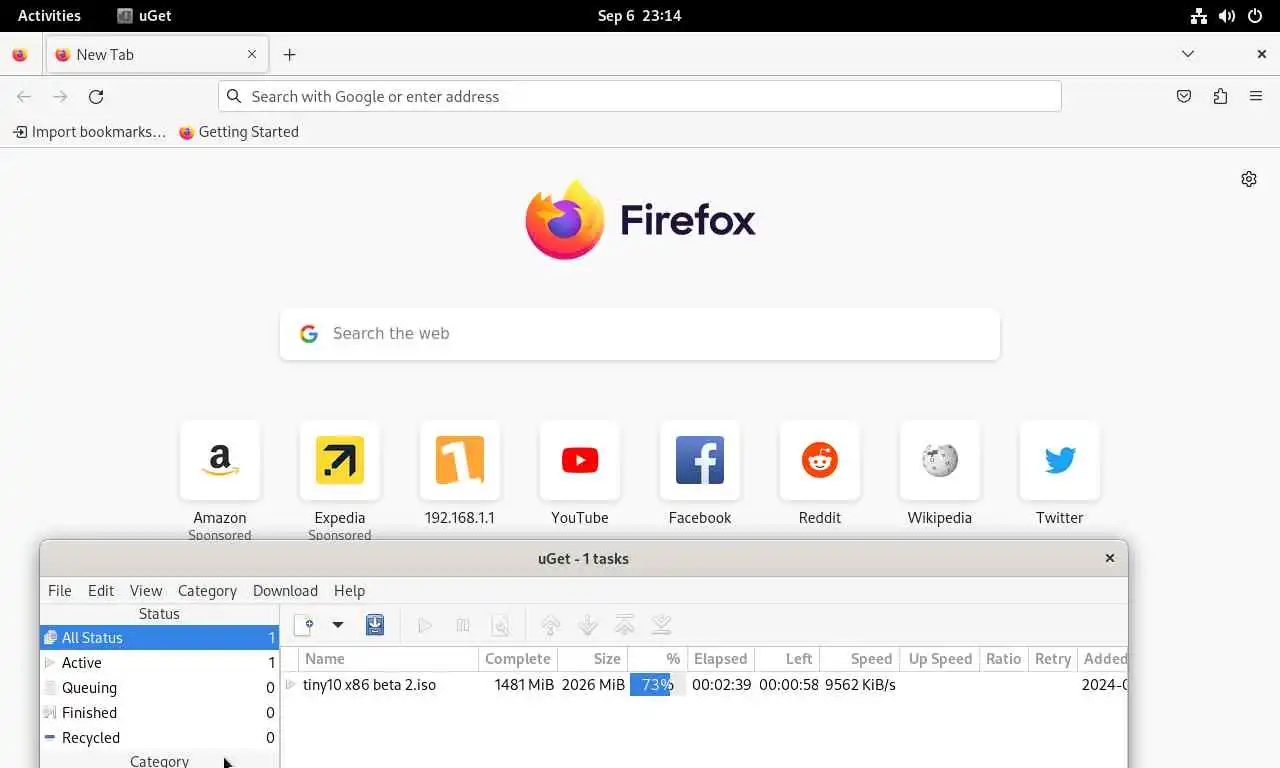Click the Name column header
This screenshot has width=1280, height=768.
389,659
